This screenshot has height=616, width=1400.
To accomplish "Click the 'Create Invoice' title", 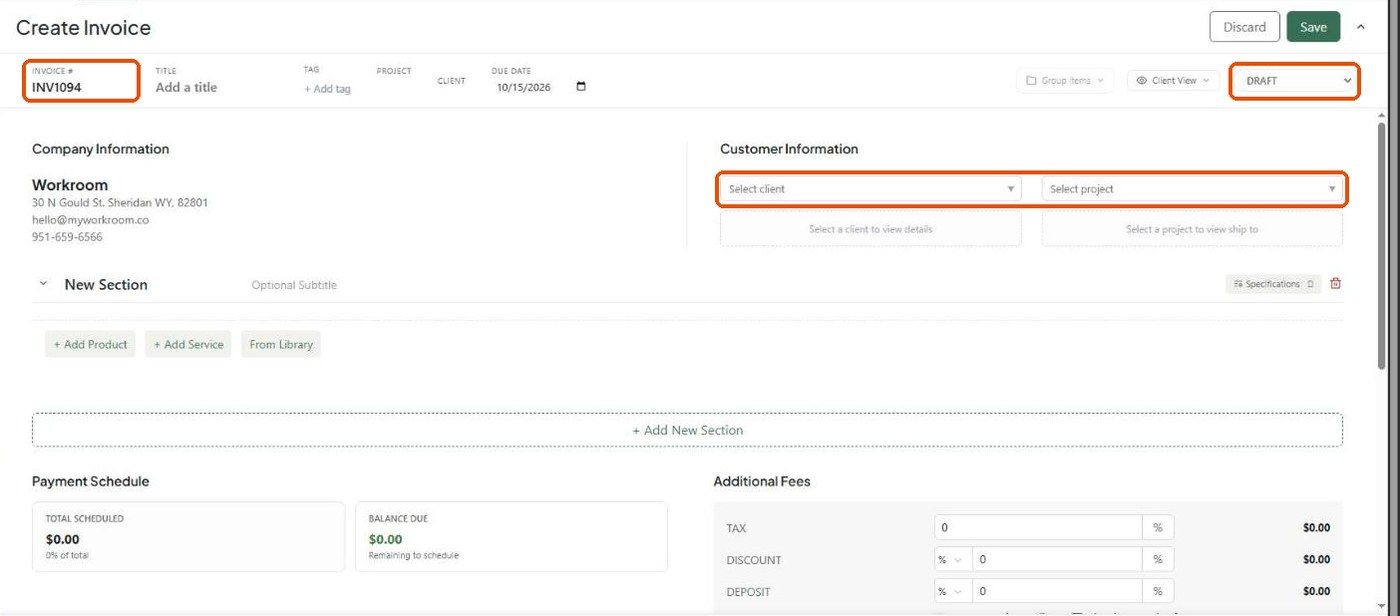I will click(x=83, y=28).
